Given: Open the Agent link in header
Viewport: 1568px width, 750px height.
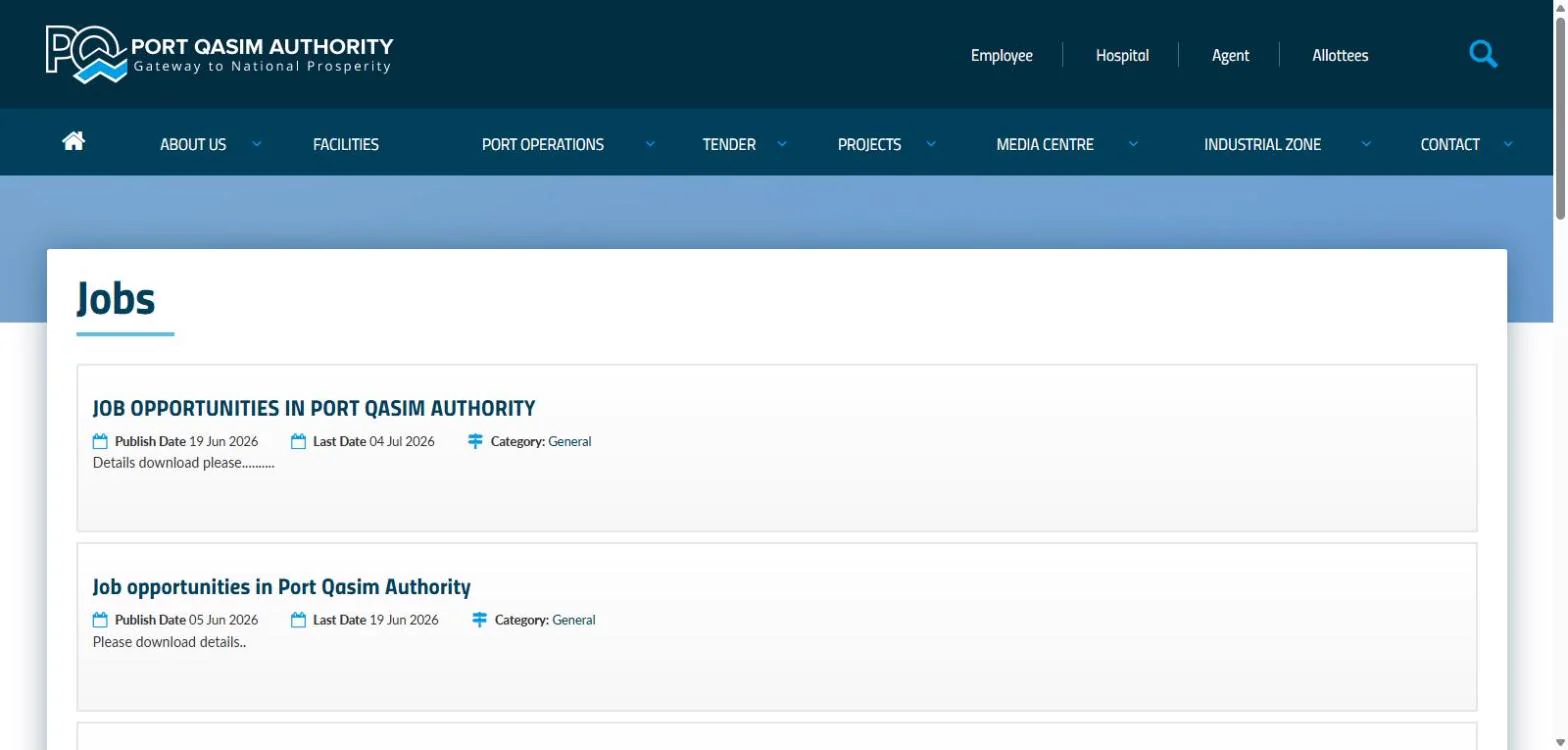Looking at the screenshot, I should [1231, 56].
